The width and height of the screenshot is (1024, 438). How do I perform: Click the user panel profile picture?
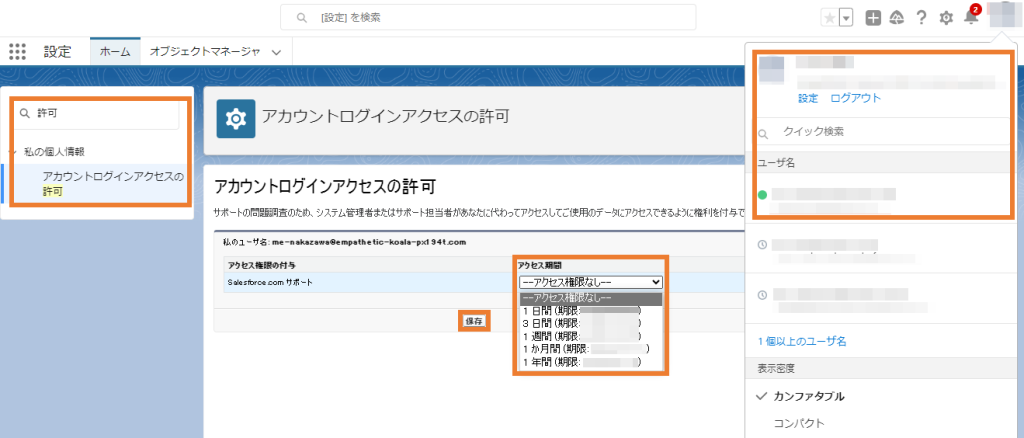pyautogui.click(x=771, y=70)
